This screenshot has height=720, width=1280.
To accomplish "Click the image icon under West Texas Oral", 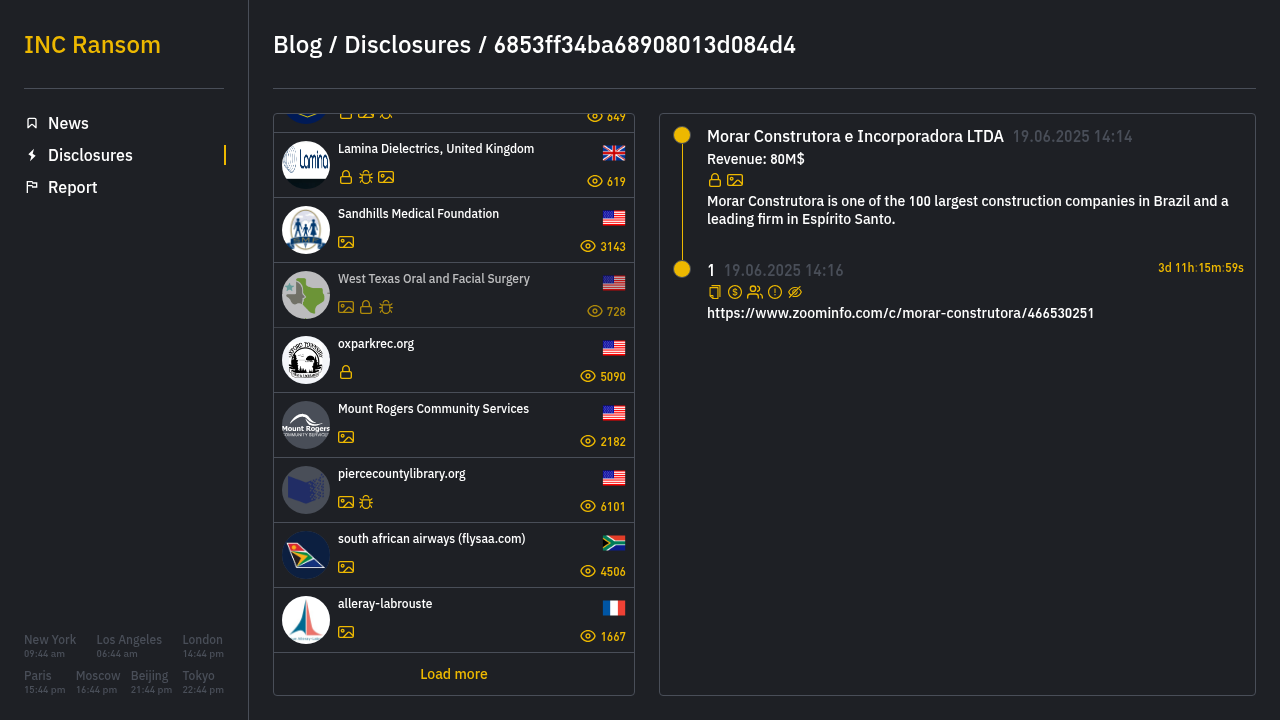I will click(x=346, y=307).
